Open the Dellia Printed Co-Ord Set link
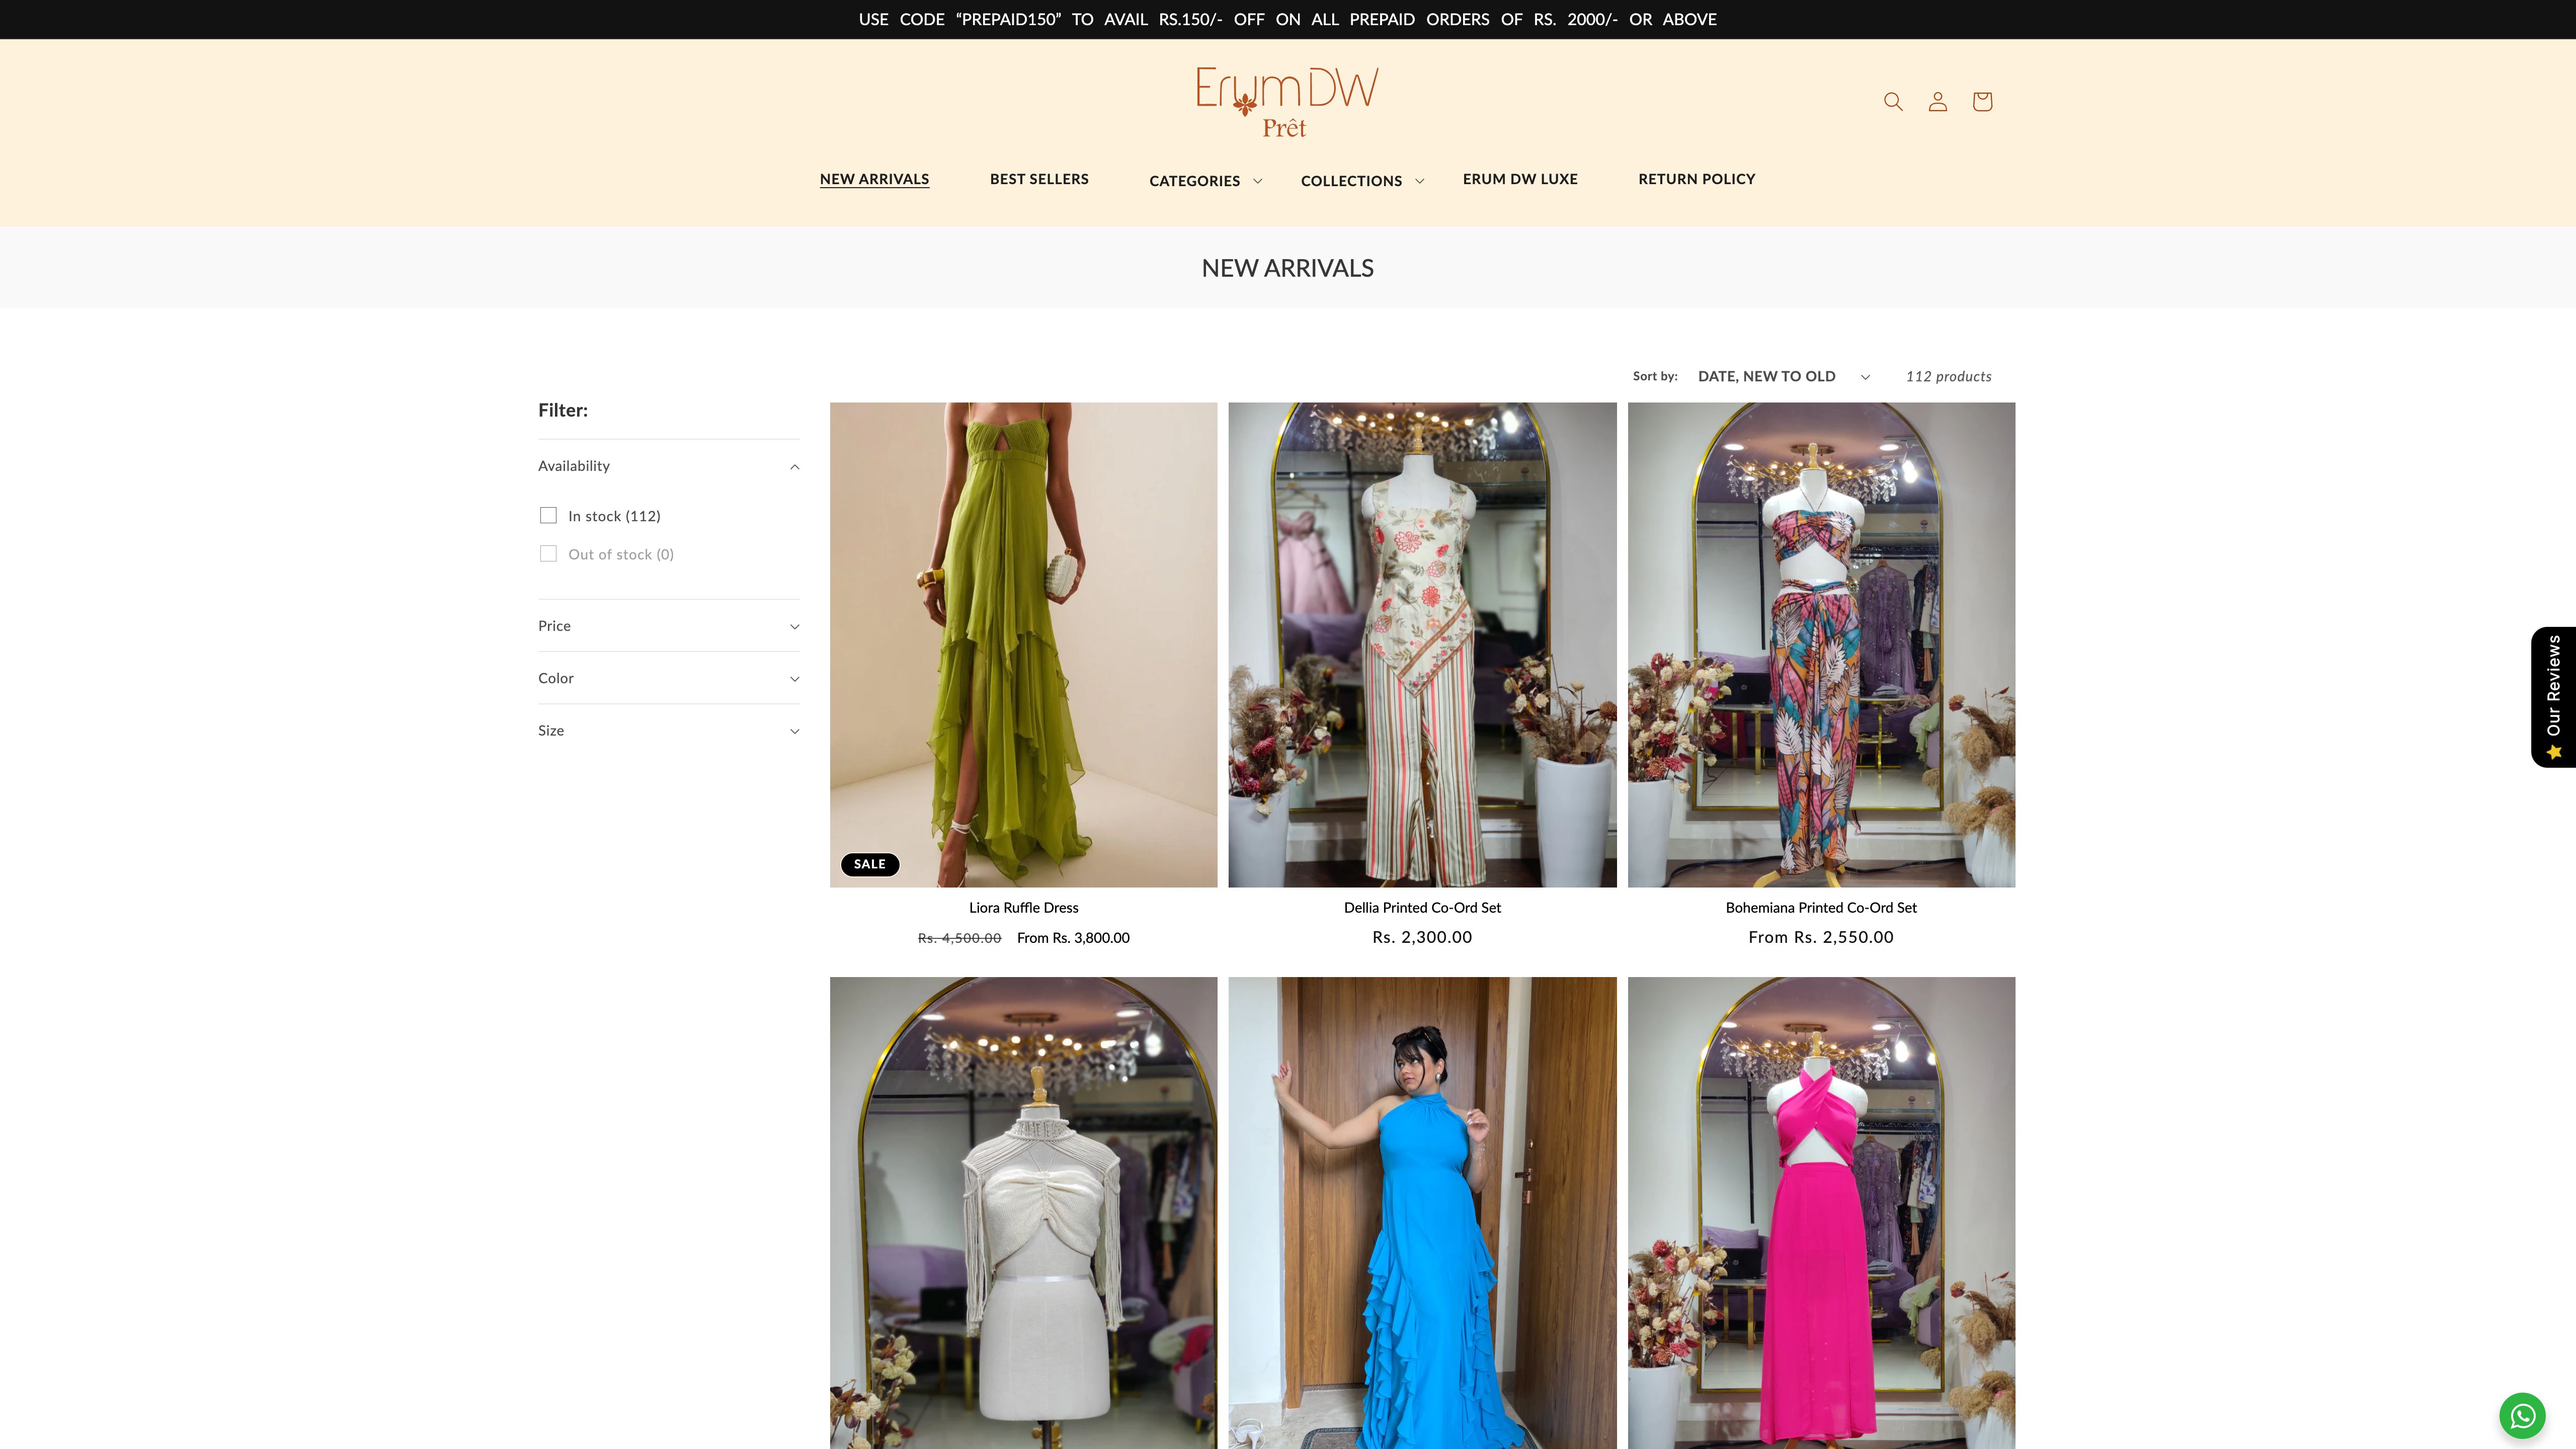Image resolution: width=2576 pixels, height=1449 pixels. (1421, 907)
